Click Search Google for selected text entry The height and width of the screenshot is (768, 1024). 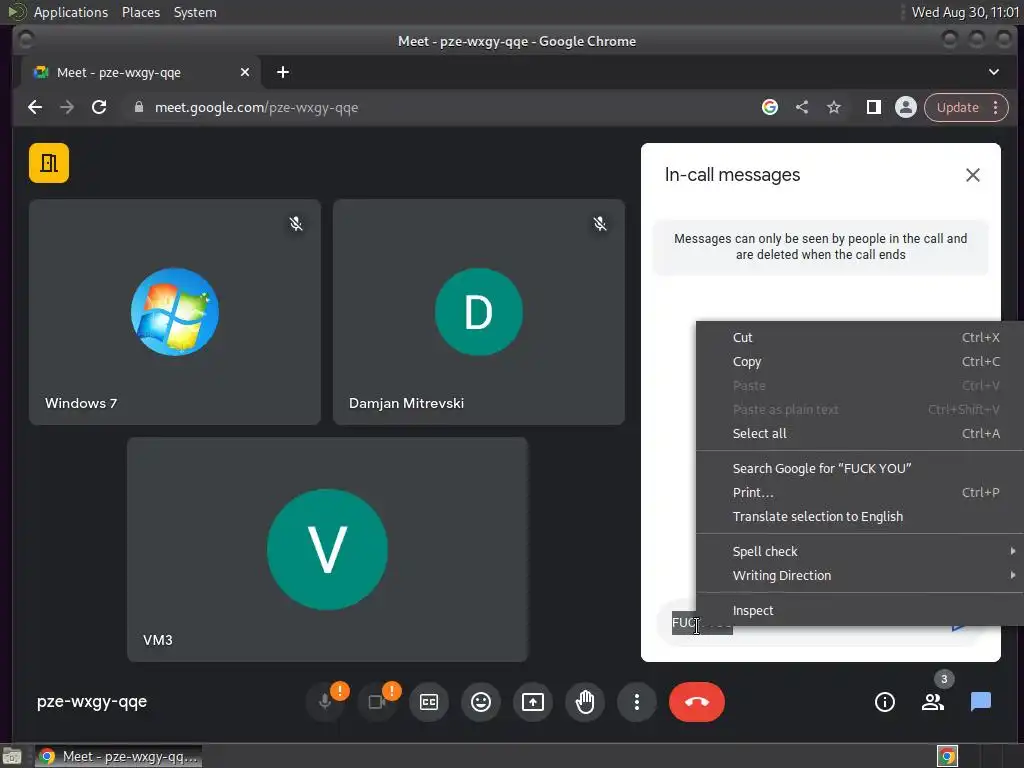(860, 469)
